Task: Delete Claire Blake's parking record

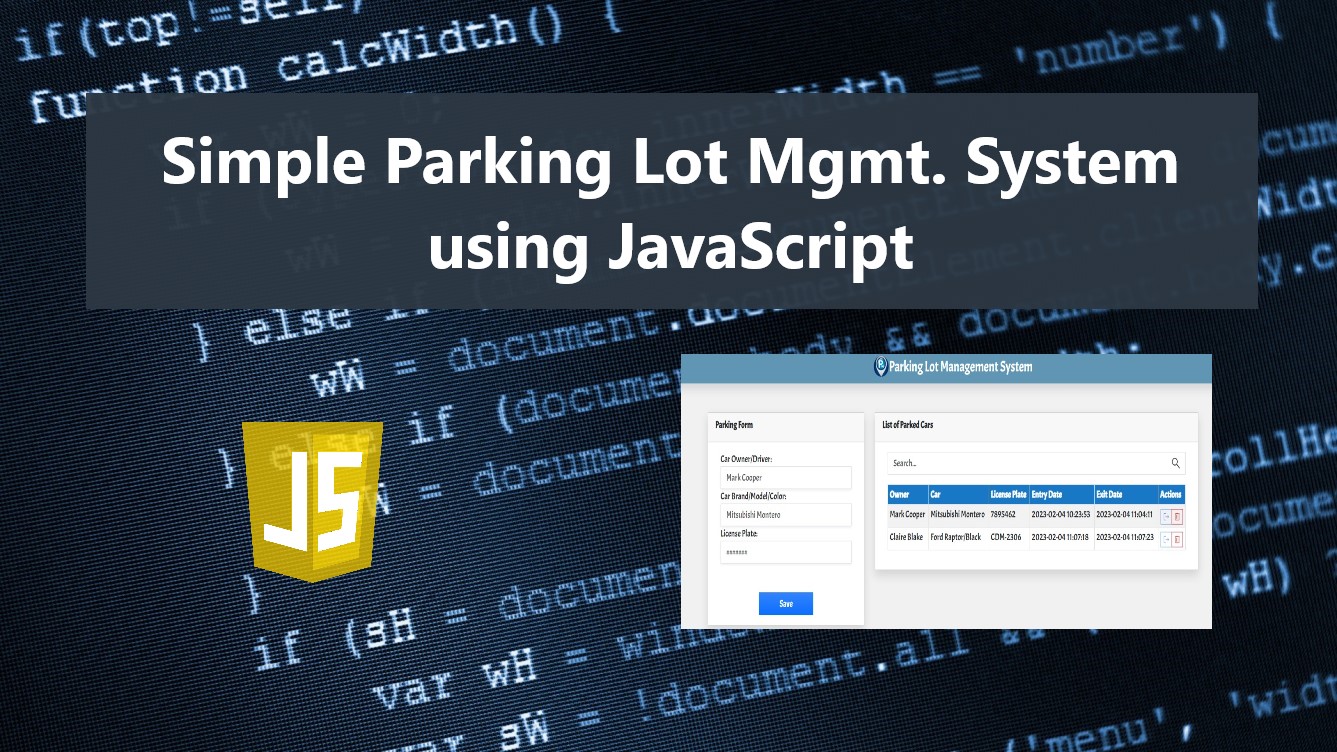Action: [x=1177, y=539]
